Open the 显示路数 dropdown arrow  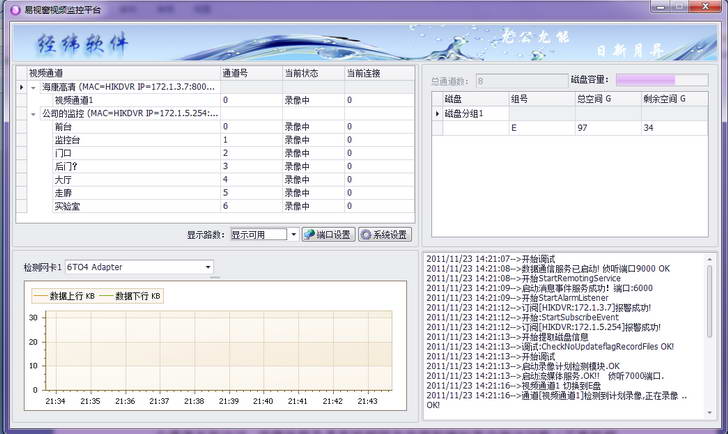(293, 235)
